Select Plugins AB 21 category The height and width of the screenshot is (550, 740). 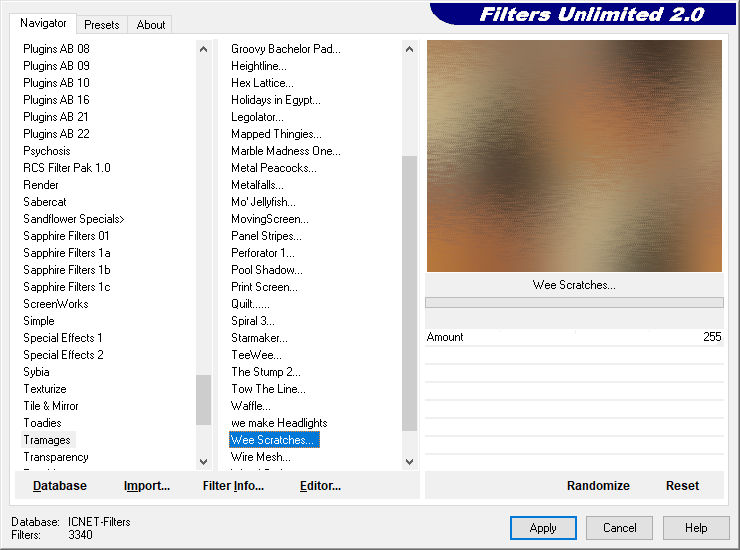56,117
